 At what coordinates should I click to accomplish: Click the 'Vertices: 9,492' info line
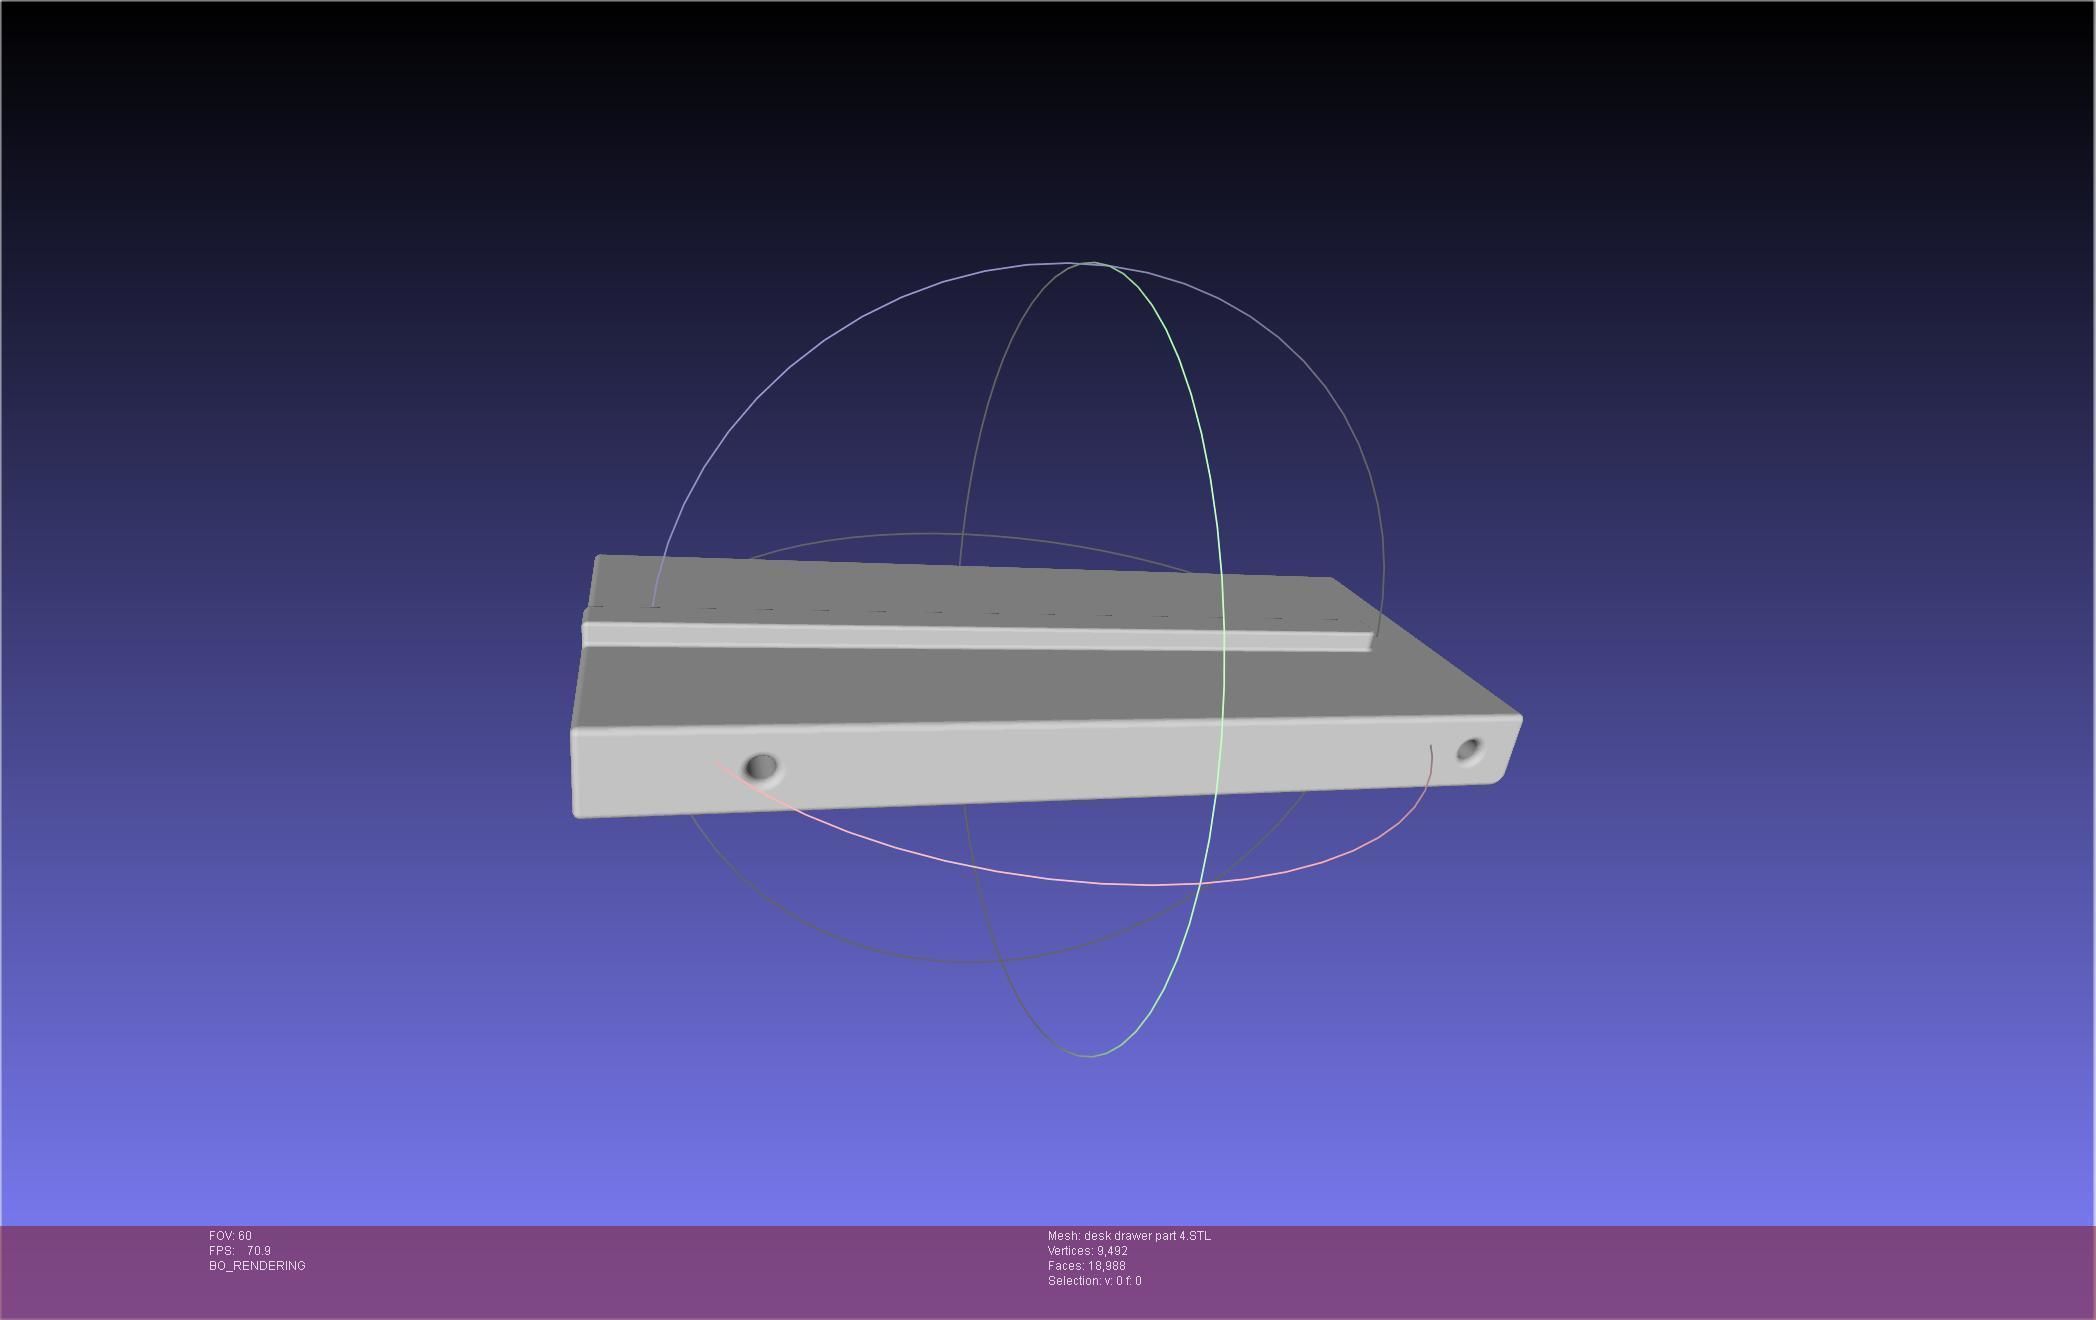point(1088,1251)
